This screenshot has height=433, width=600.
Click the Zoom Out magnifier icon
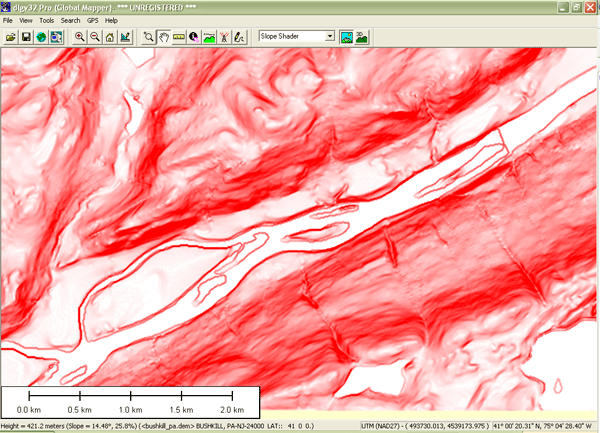pos(95,36)
